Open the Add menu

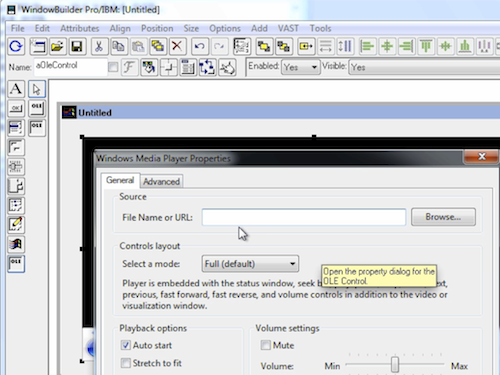[x=259, y=28]
